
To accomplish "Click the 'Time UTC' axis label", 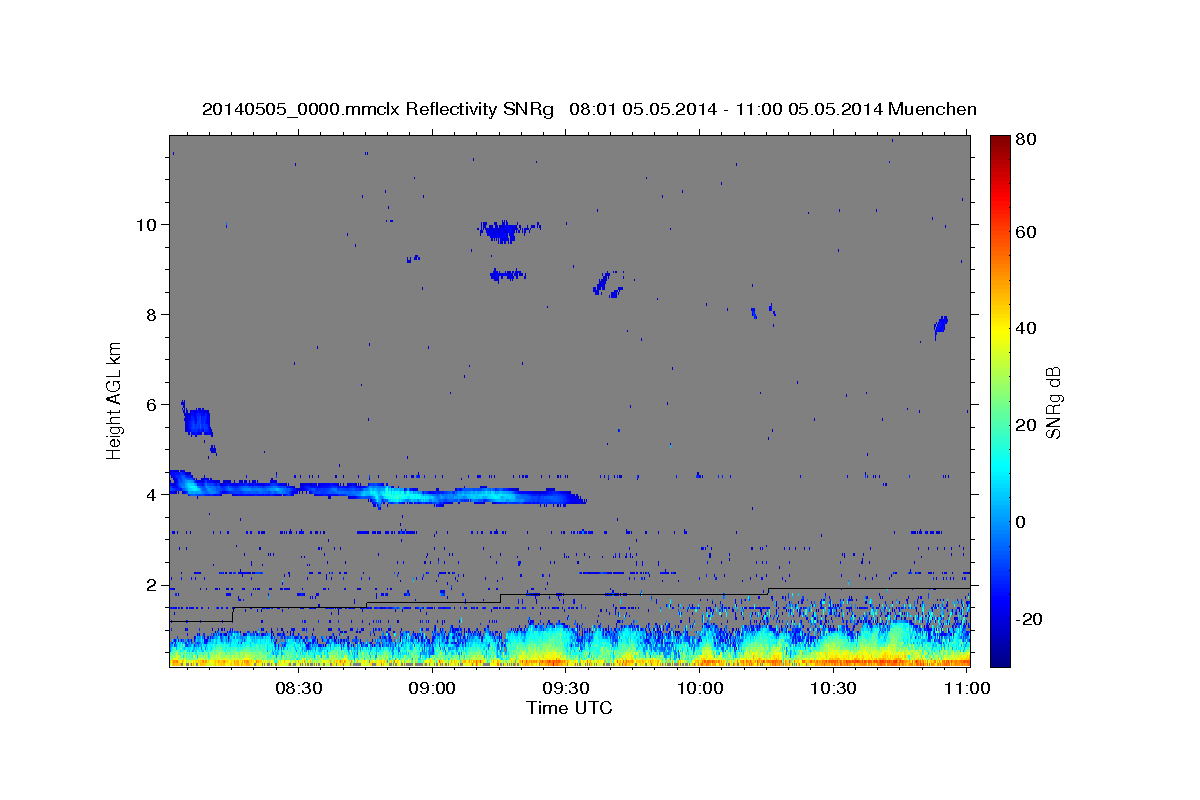I will click(569, 708).
